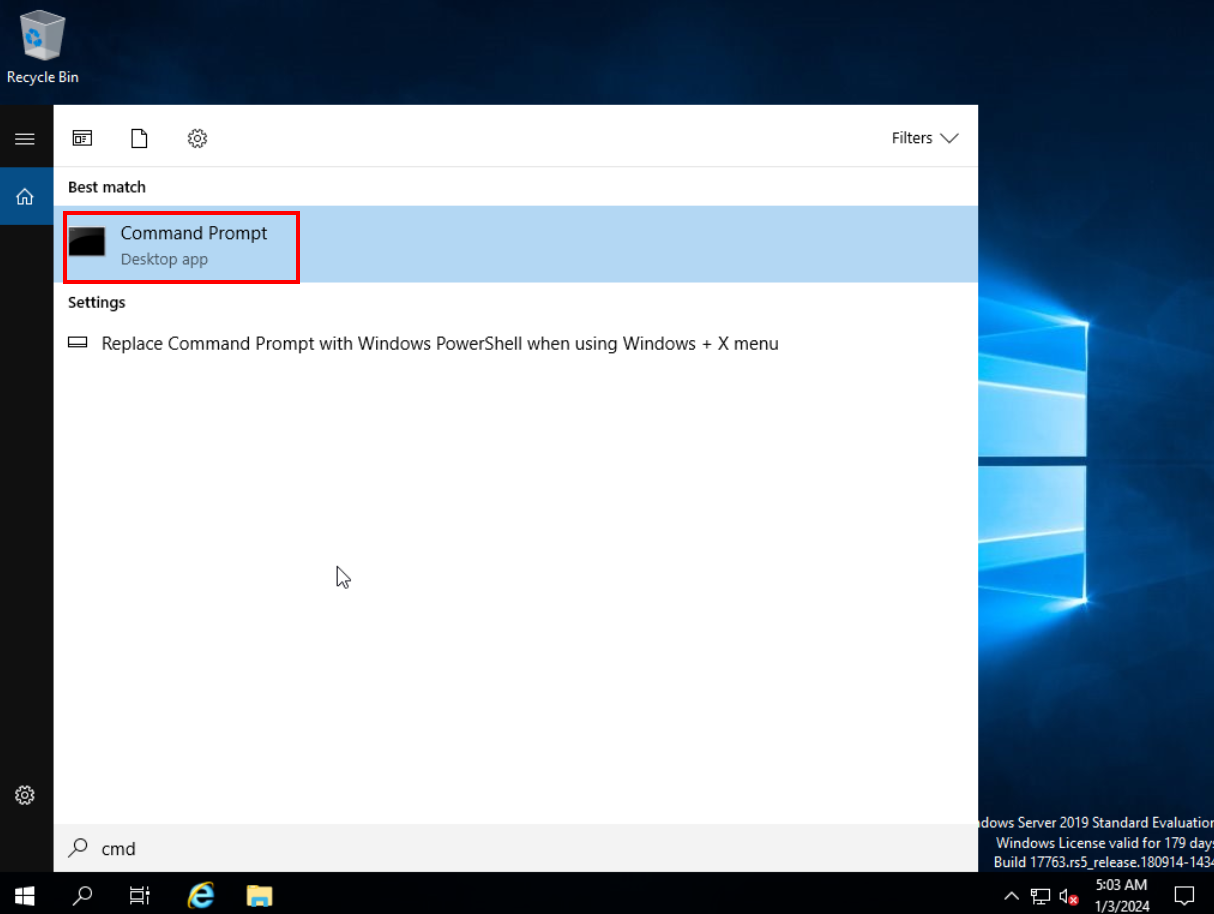Show hidden icons in system tray
This screenshot has width=1214, height=914.
(x=1011, y=895)
